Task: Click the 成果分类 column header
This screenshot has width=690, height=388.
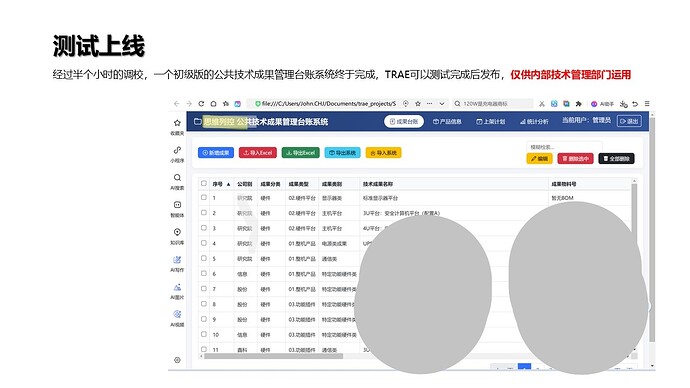Action: click(270, 184)
